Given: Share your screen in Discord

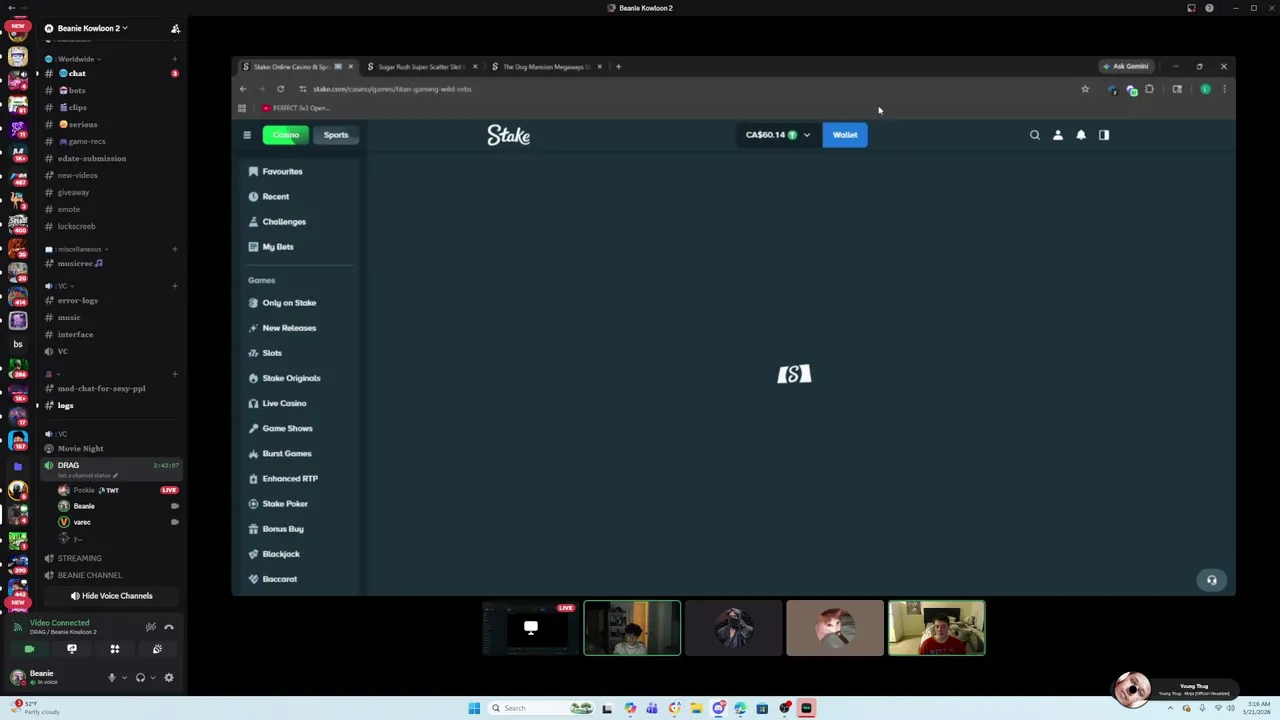Looking at the screenshot, I should pyautogui.click(x=72, y=649).
